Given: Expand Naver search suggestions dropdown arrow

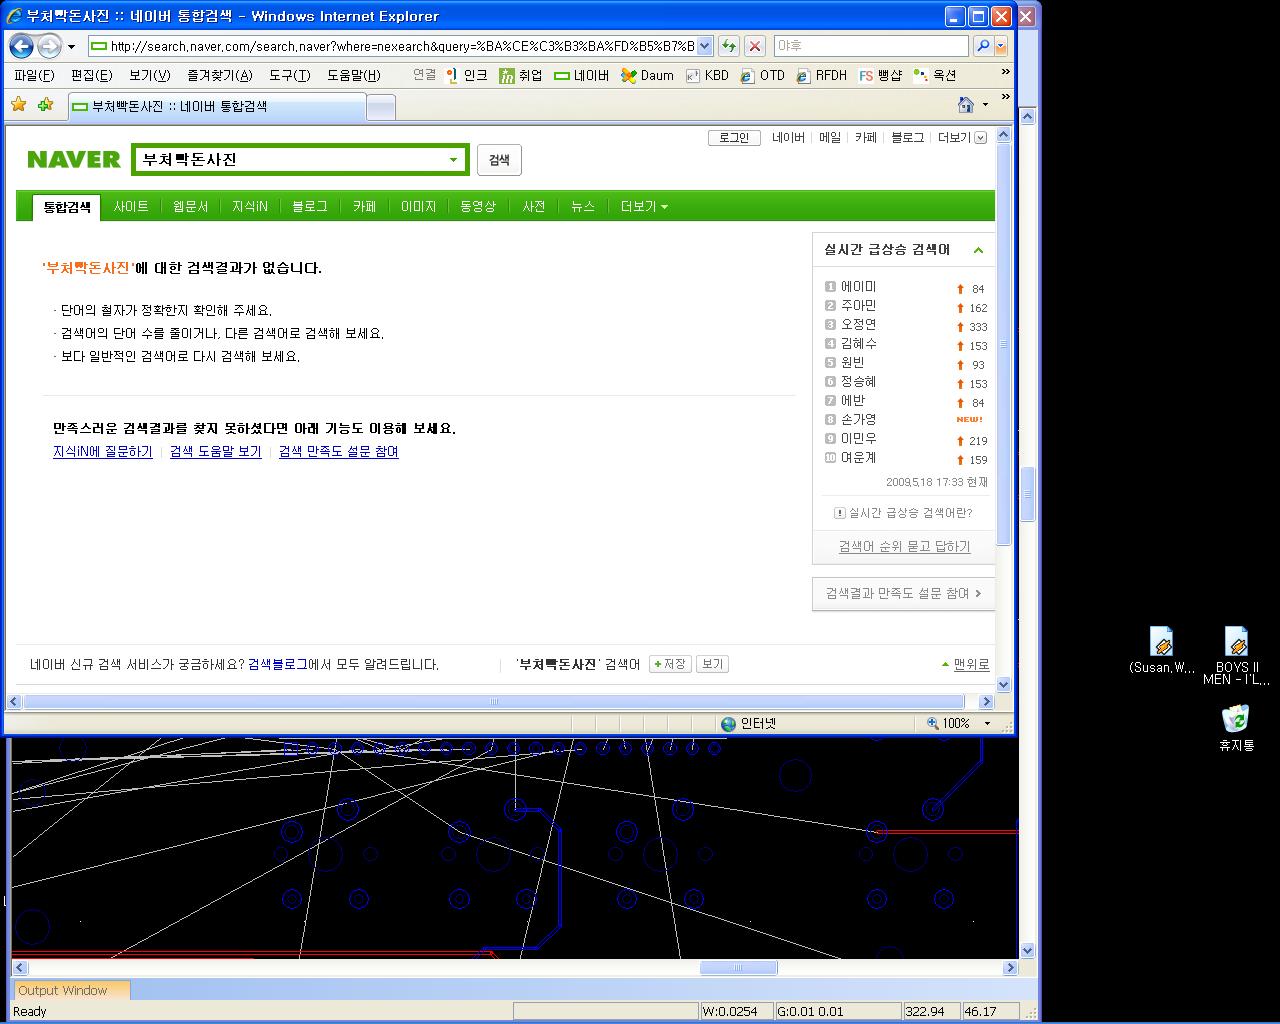Looking at the screenshot, I should (x=453, y=160).
